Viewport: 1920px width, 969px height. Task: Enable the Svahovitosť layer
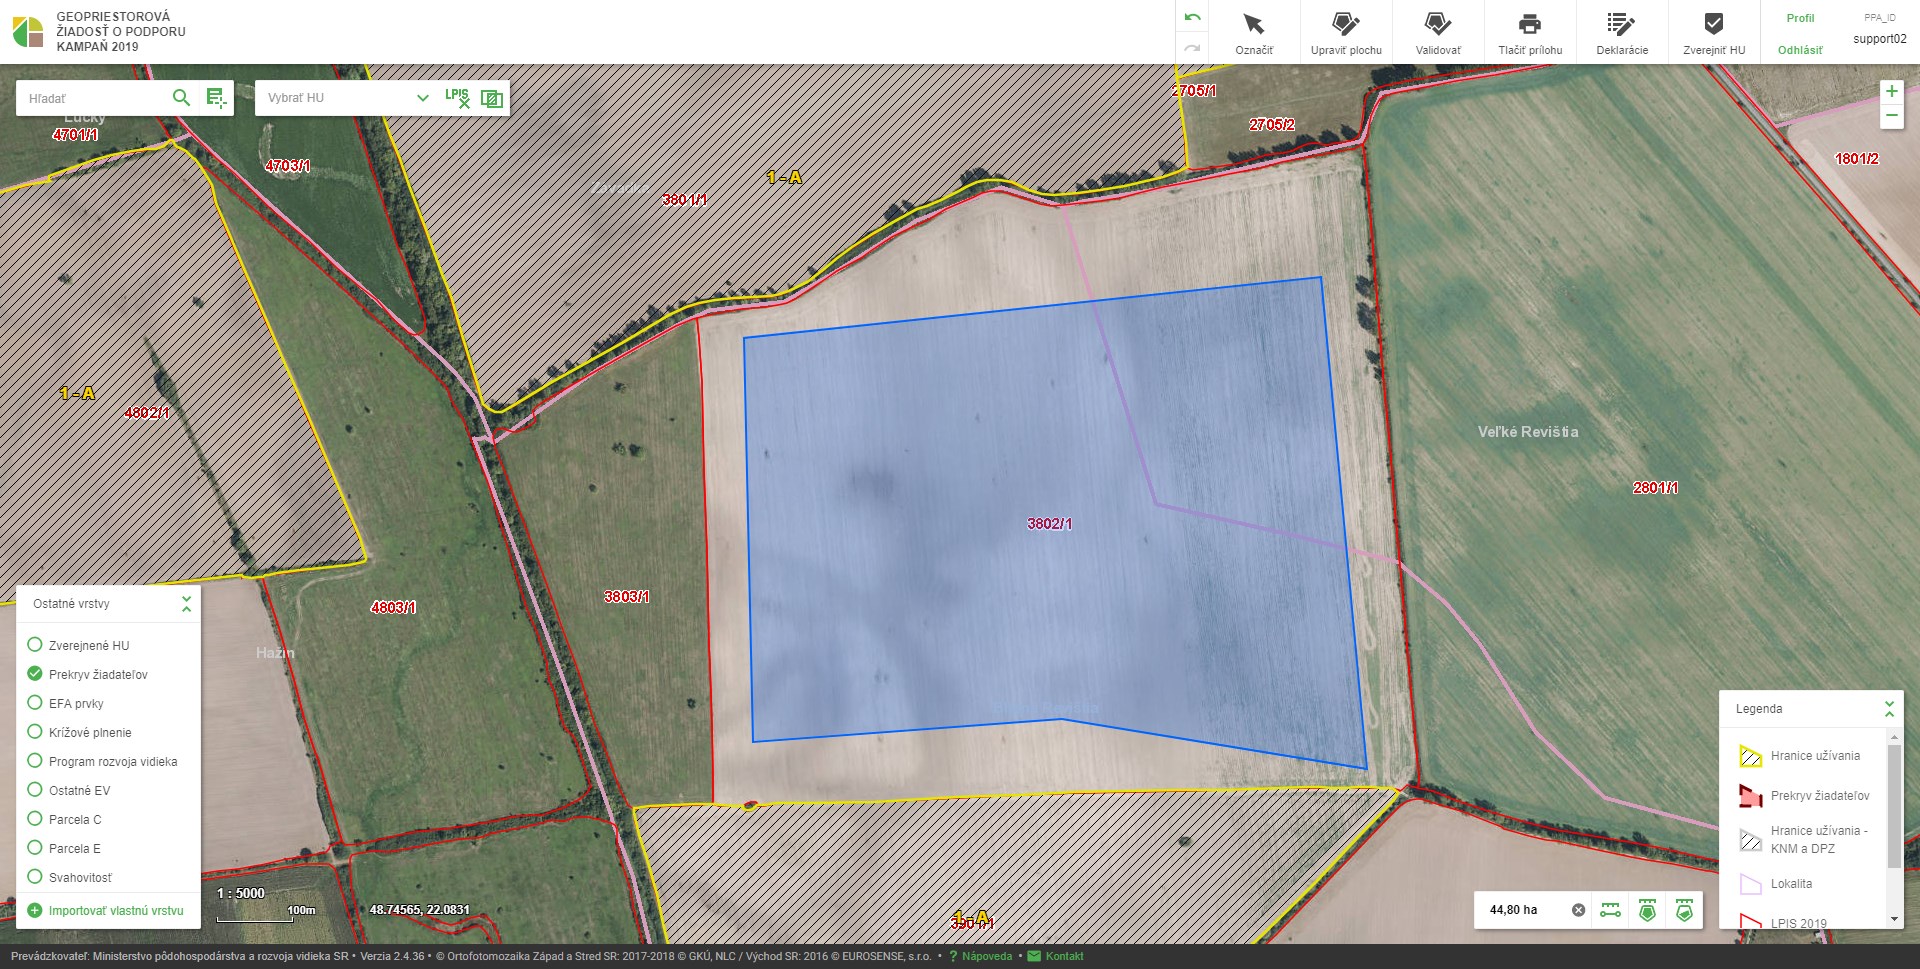(35, 877)
